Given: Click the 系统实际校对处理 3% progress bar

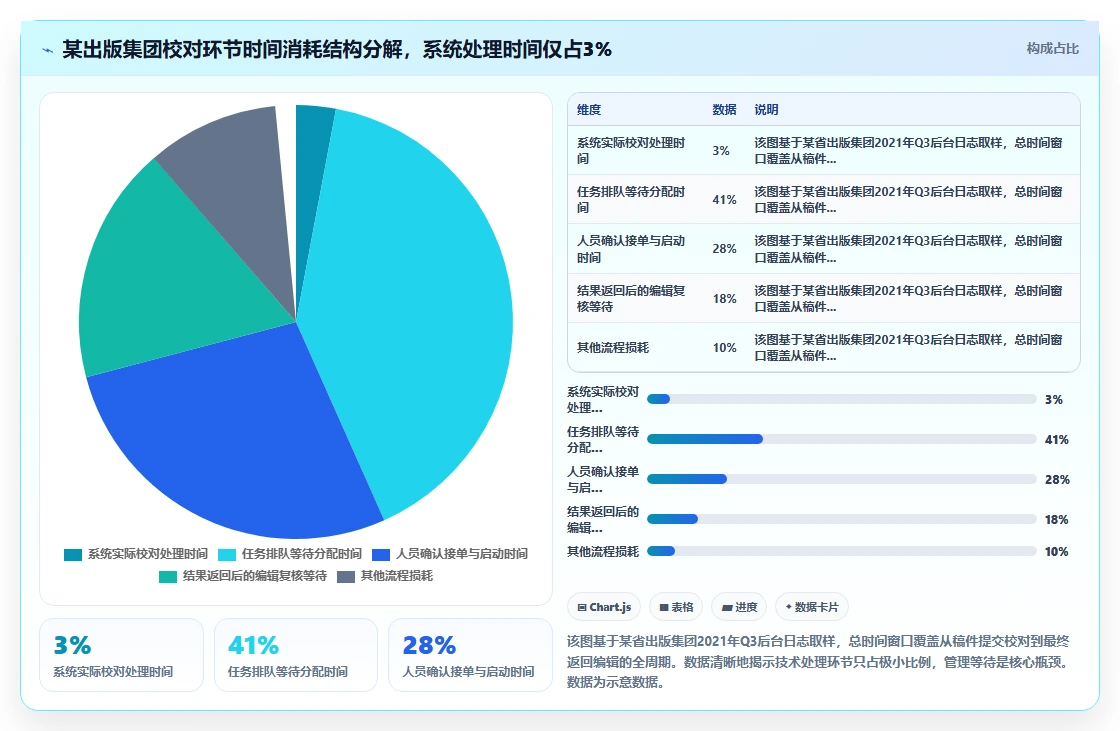Looking at the screenshot, I should pos(841,399).
